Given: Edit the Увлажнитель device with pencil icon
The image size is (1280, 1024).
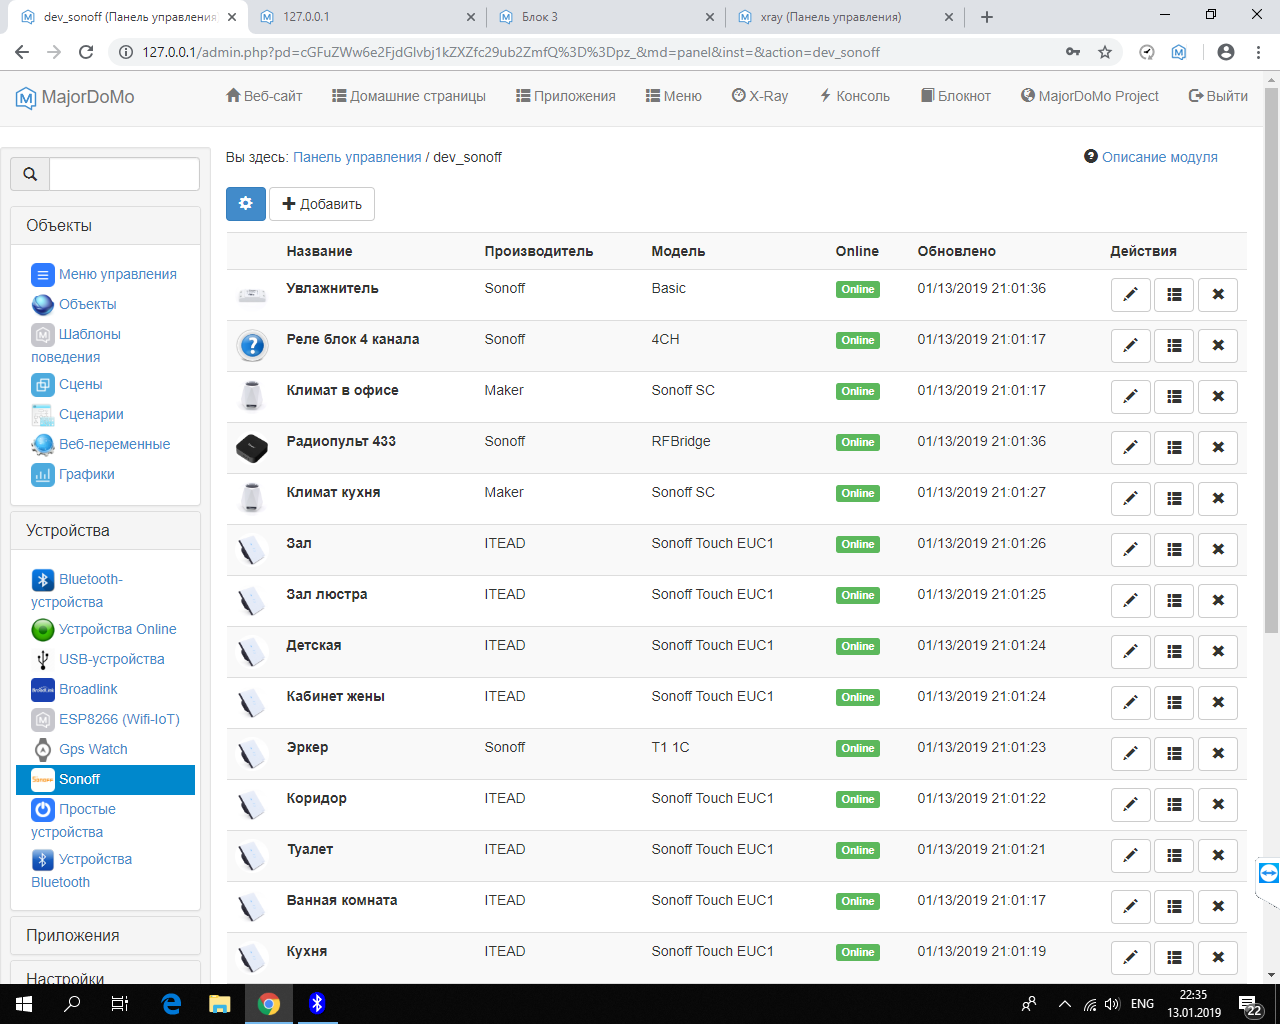Looking at the screenshot, I should tap(1130, 295).
